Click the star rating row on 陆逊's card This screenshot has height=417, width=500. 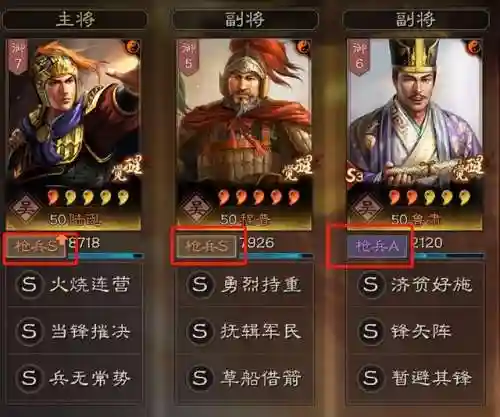click(x=88, y=198)
